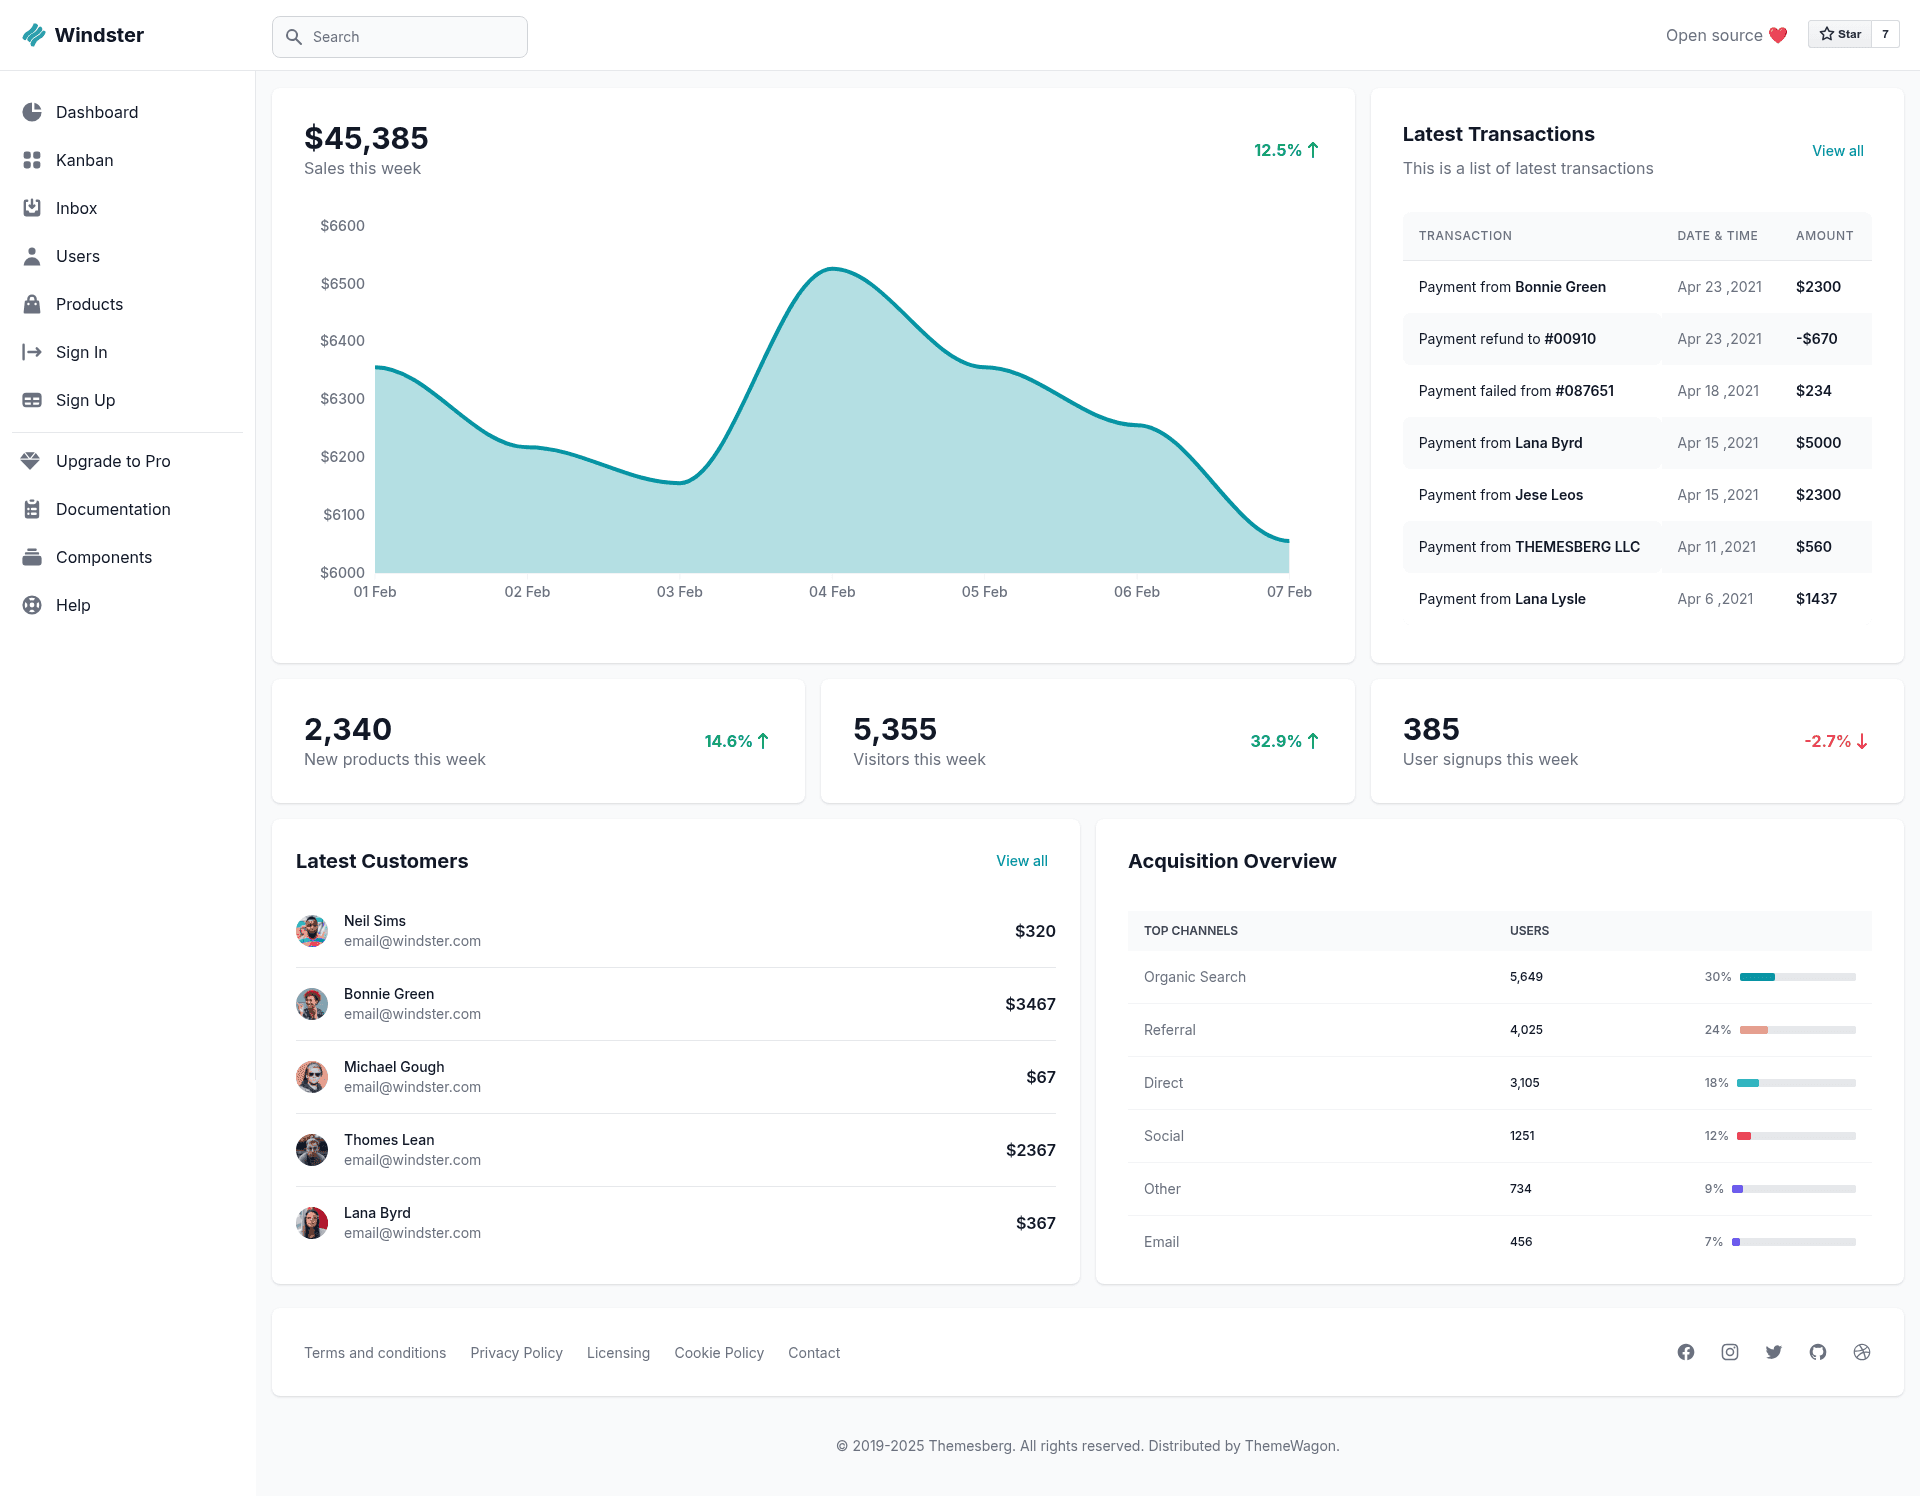Navigate to Products page
1920x1496 pixels.
click(x=127, y=304)
